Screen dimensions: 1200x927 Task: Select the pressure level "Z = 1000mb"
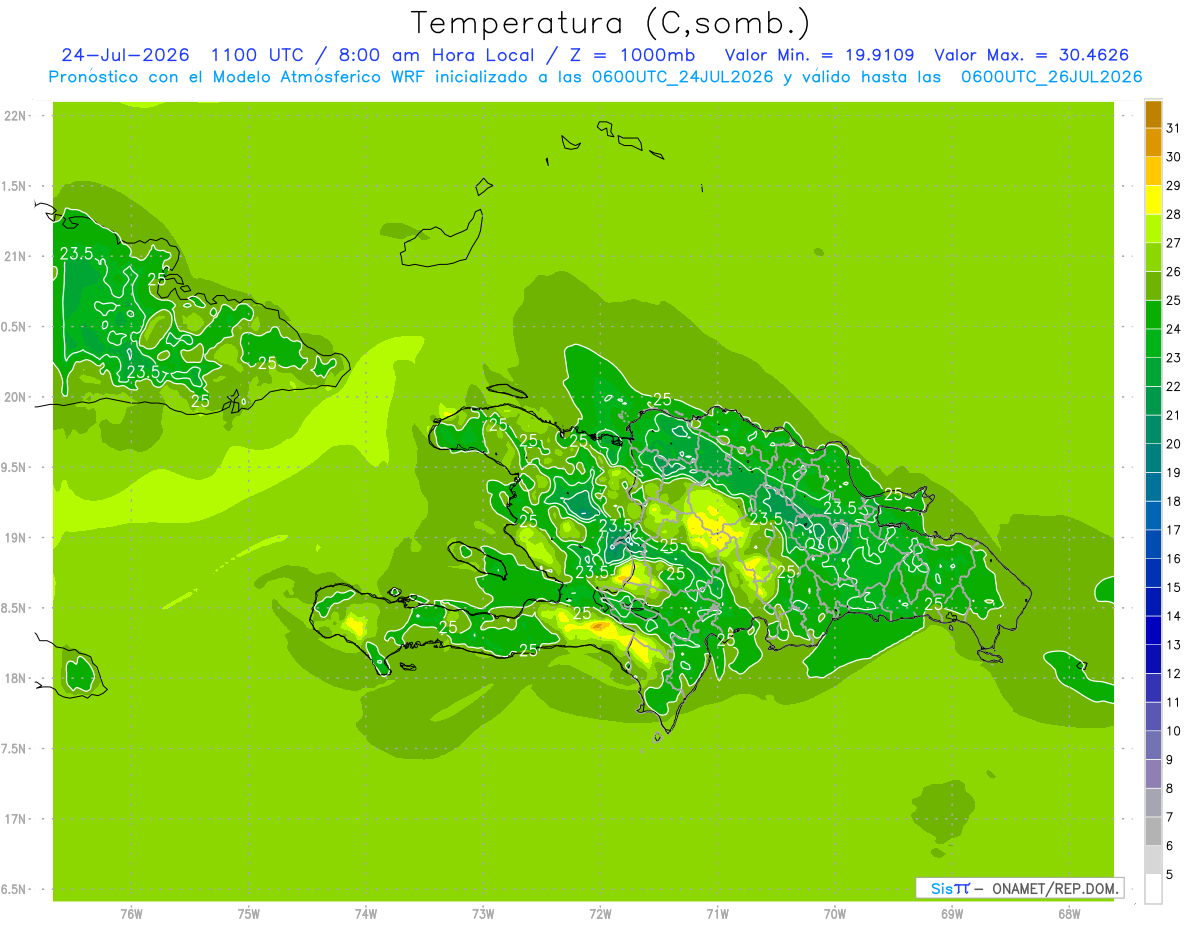coord(632,55)
